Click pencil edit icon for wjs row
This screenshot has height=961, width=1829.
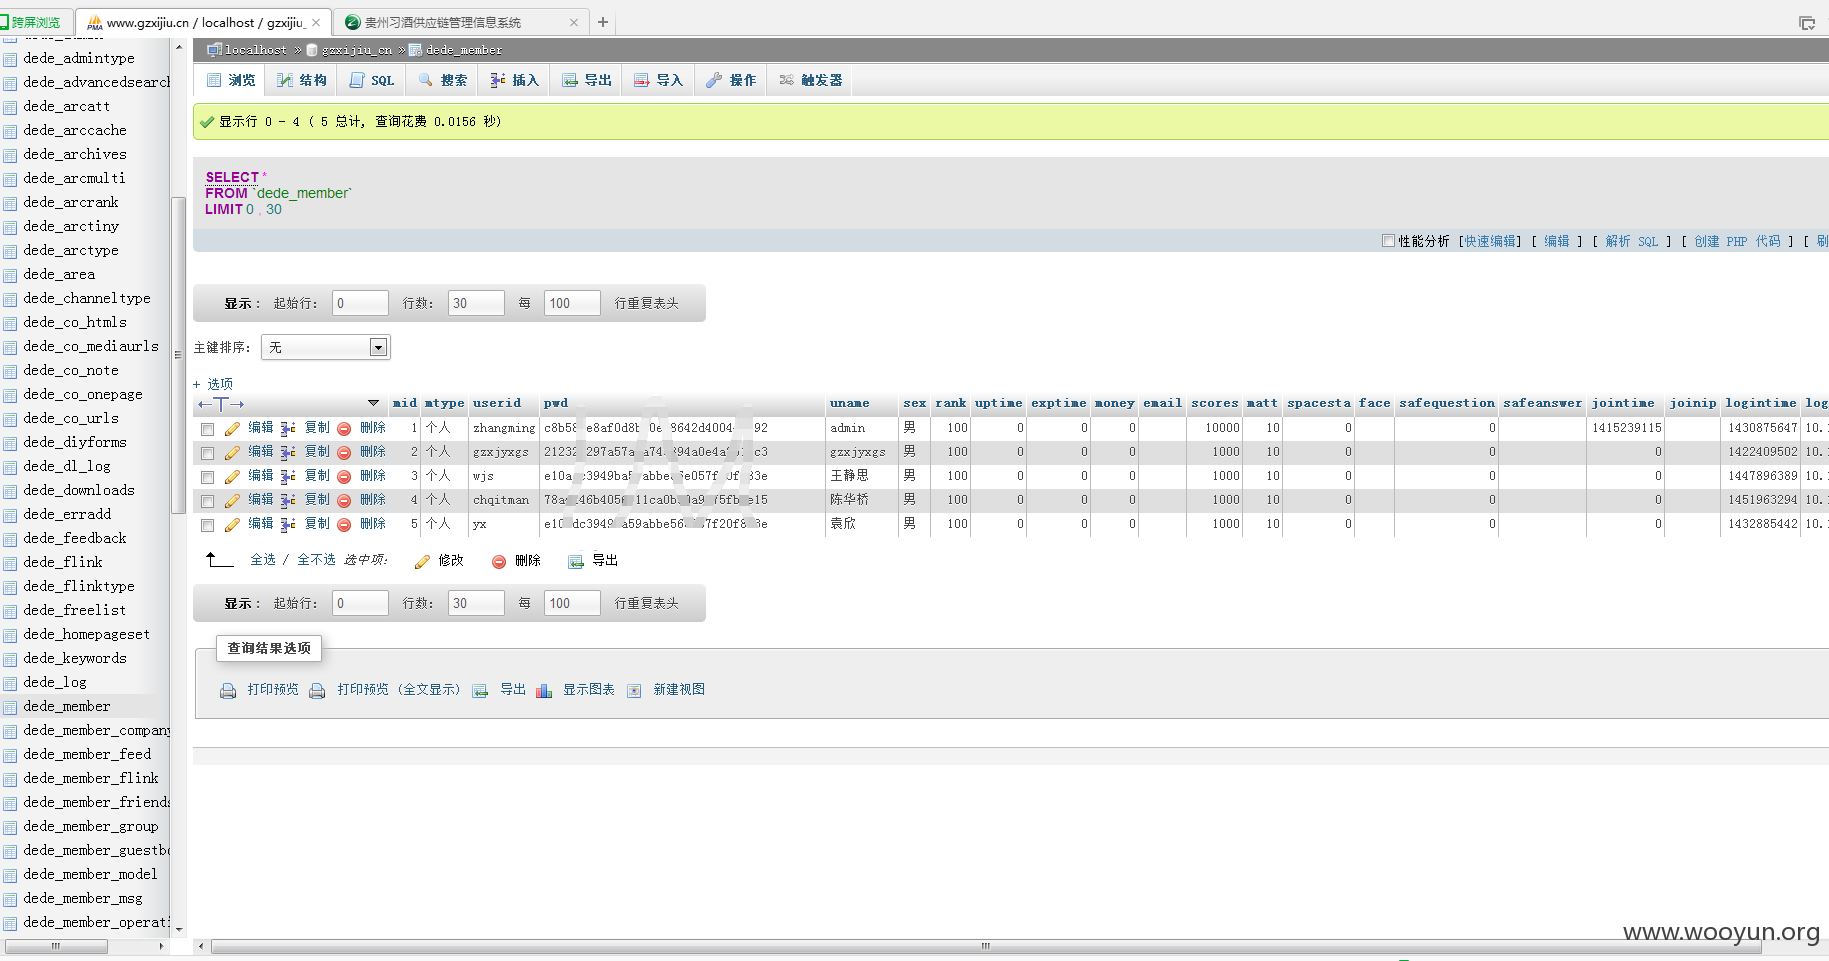(232, 476)
